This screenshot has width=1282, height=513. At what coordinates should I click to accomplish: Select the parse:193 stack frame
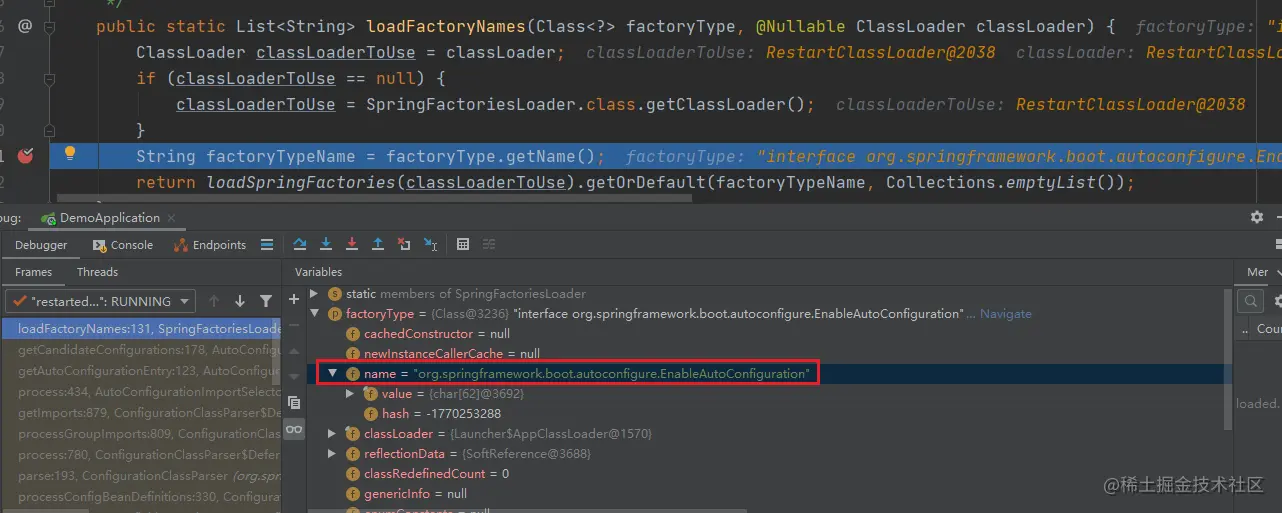(141, 476)
